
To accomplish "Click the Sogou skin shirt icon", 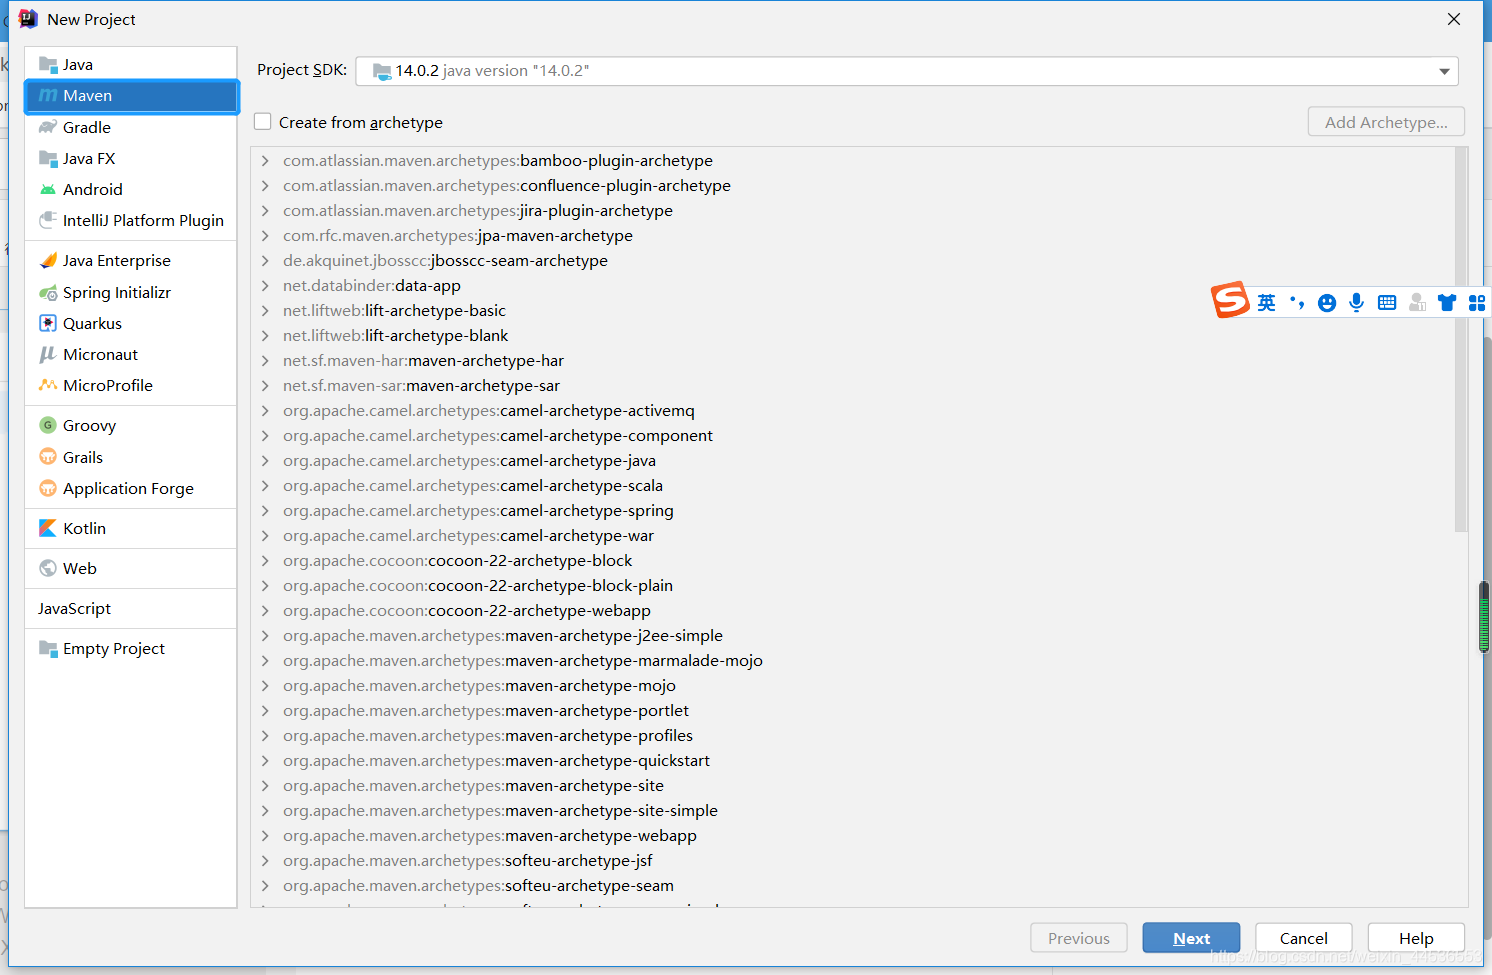I will [1447, 303].
